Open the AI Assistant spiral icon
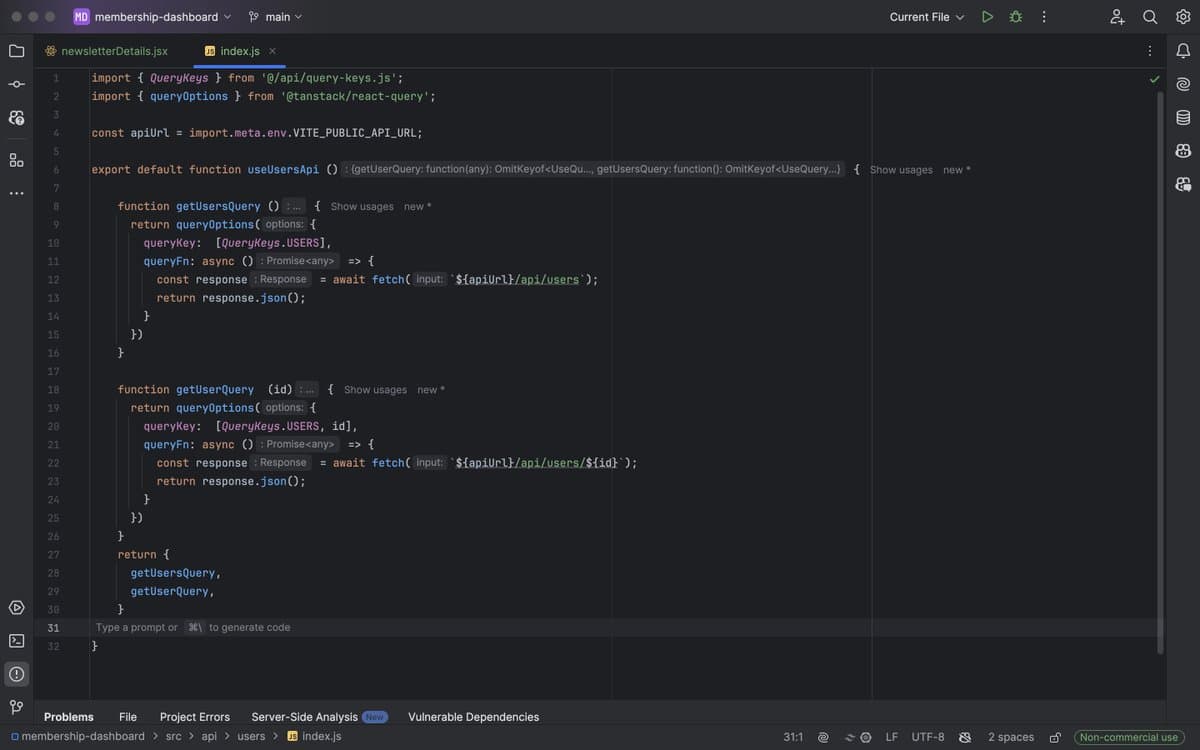The image size is (1200, 750). (1183, 84)
